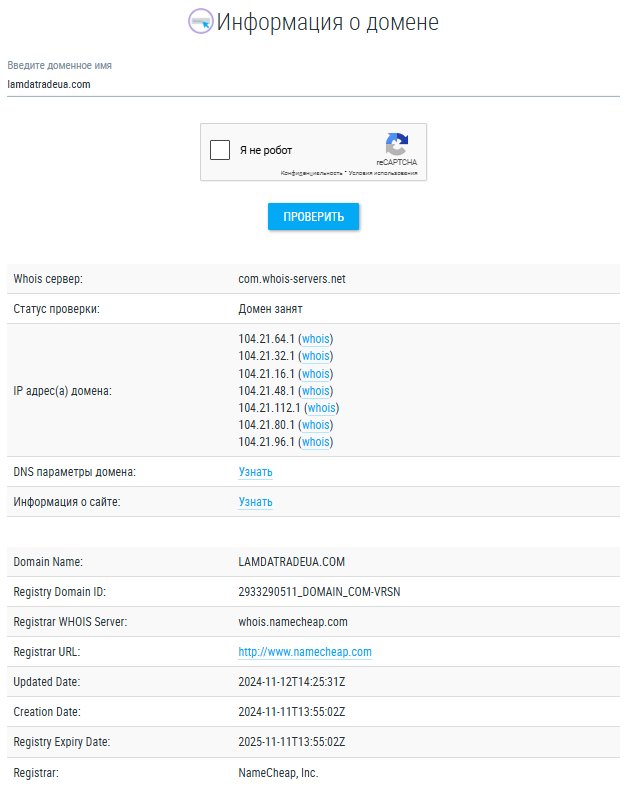Open whois link for 104.21.48.1
This screenshot has height=787, width=627.
[316, 391]
